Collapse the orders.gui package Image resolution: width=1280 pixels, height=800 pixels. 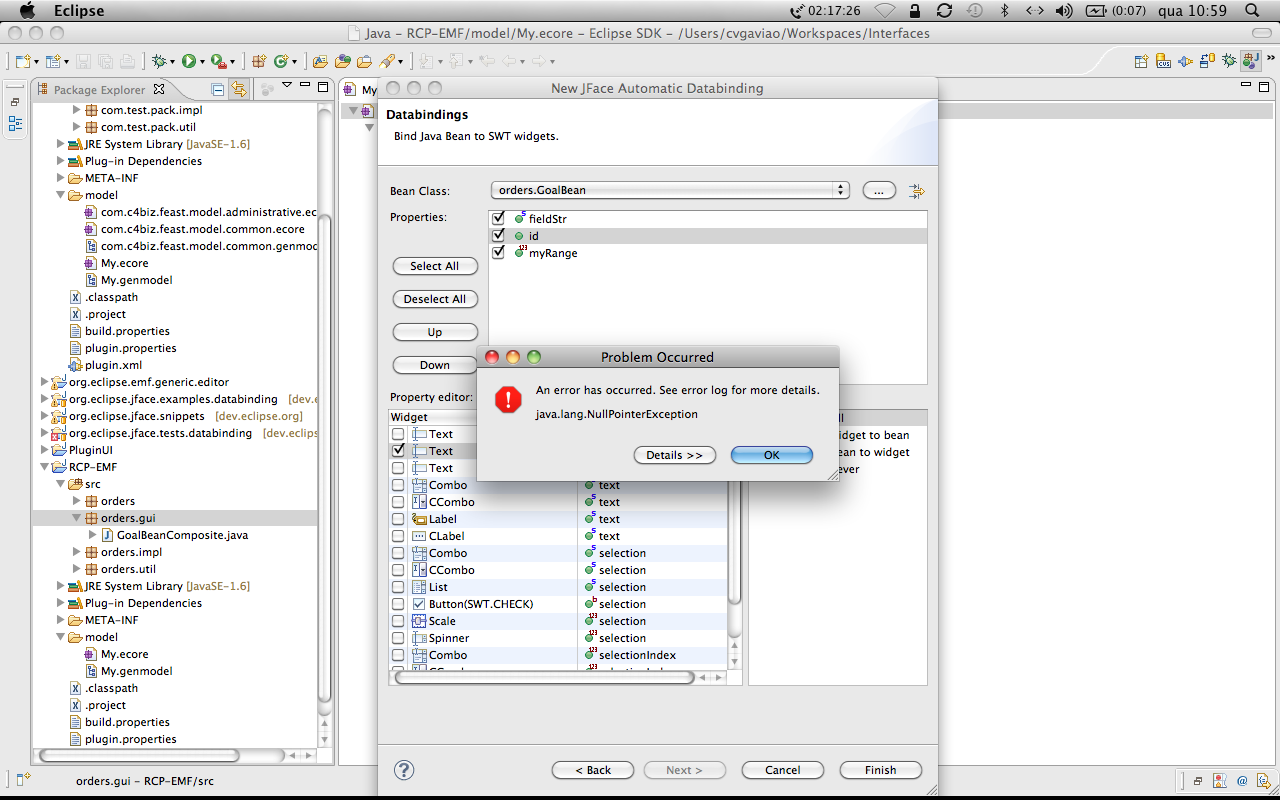76,518
